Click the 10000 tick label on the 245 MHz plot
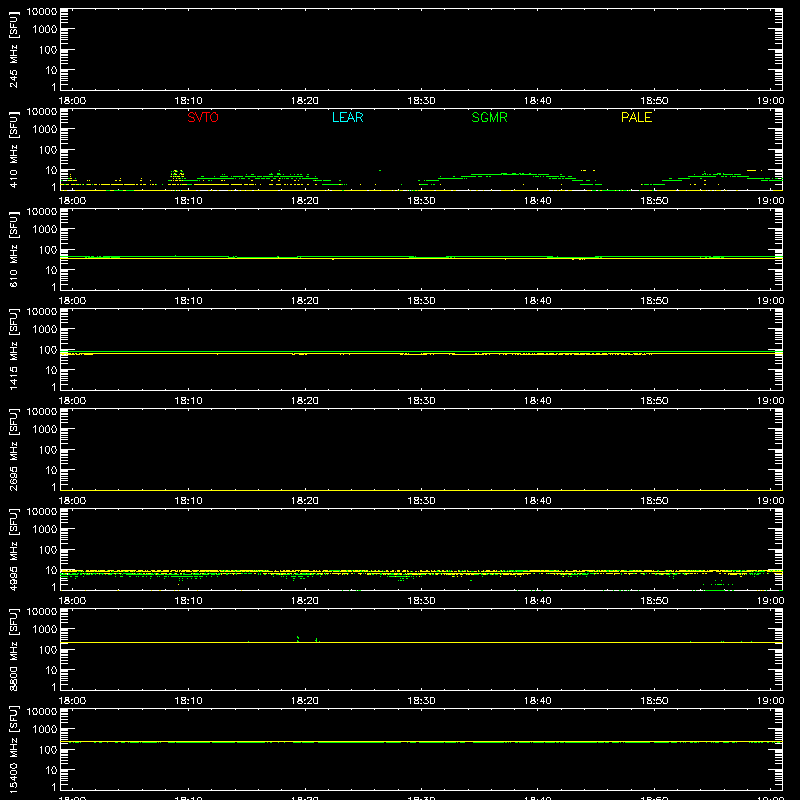Viewport: 800px width, 800px height. point(42,12)
